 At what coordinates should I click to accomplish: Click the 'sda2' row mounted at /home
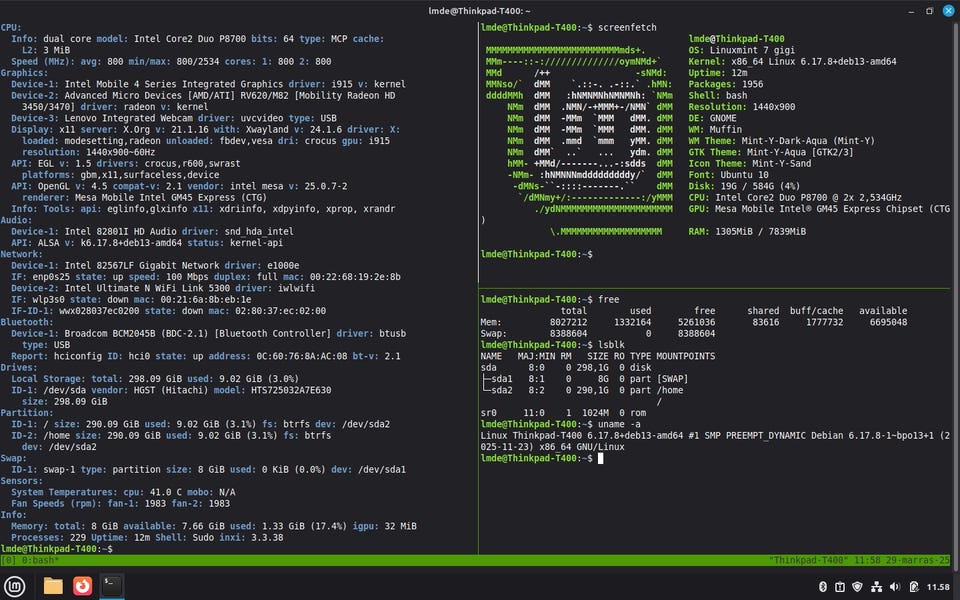pyautogui.click(x=582, y=390)
